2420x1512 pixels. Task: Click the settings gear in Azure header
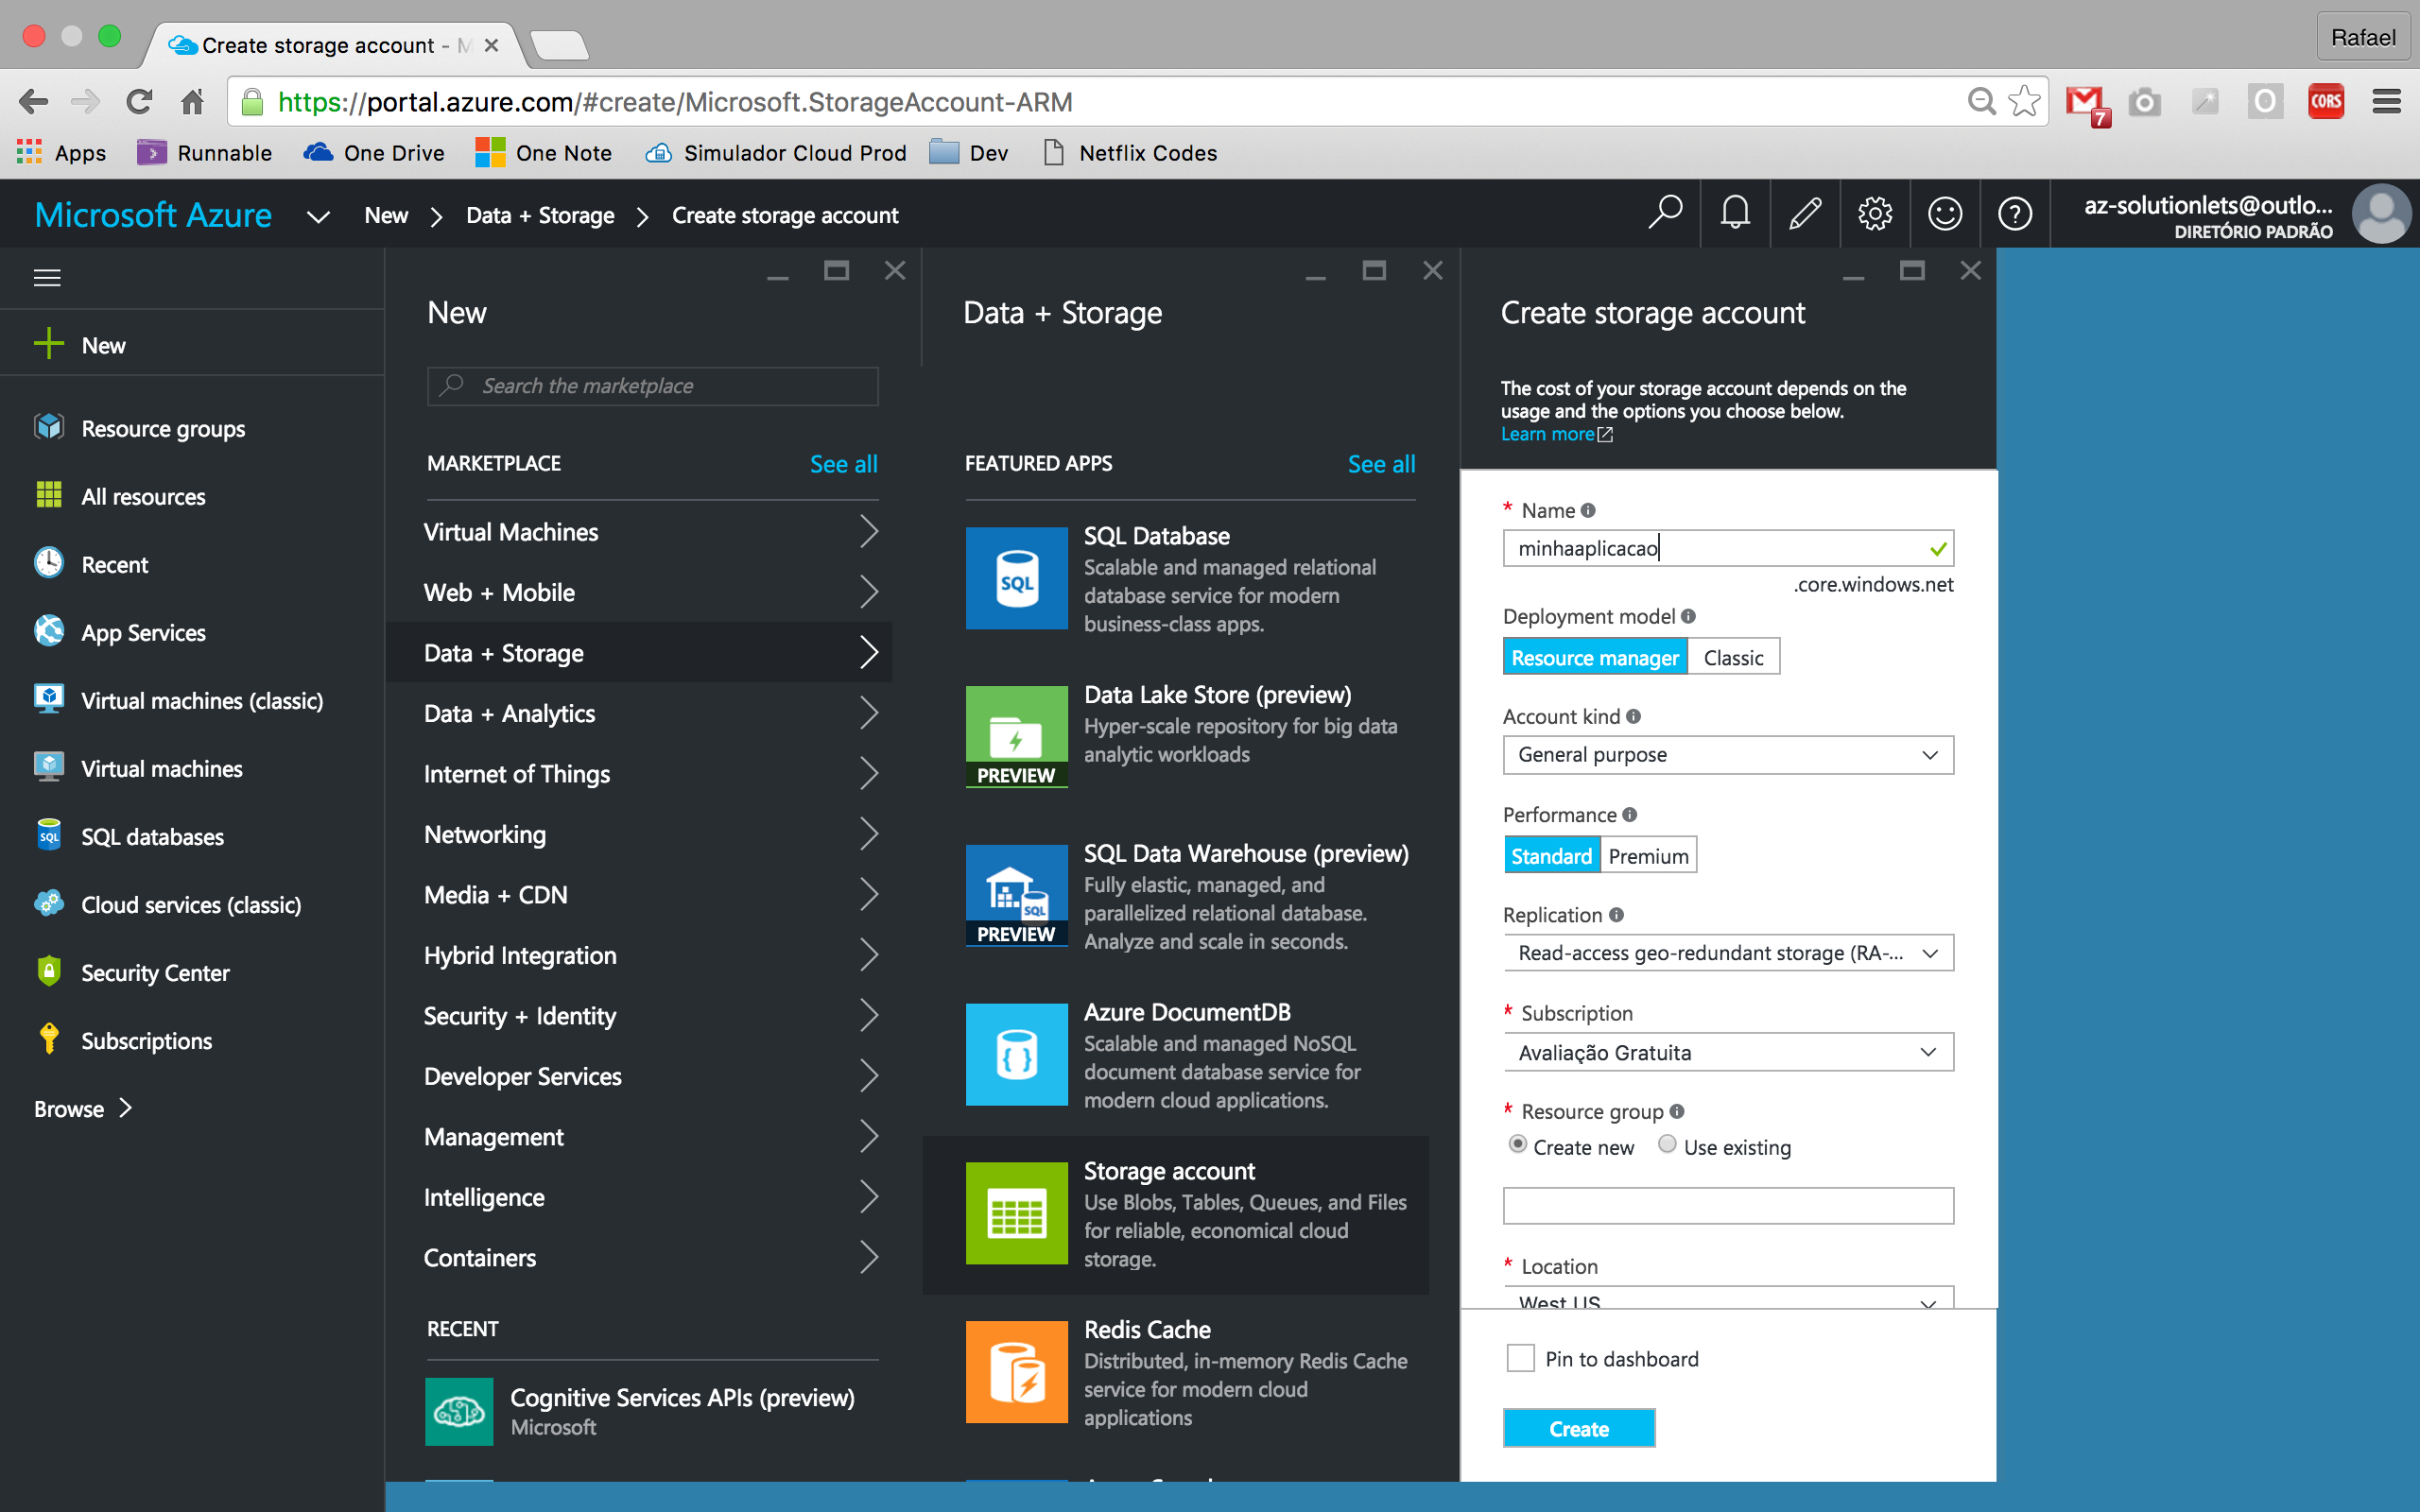point(1875,213)
